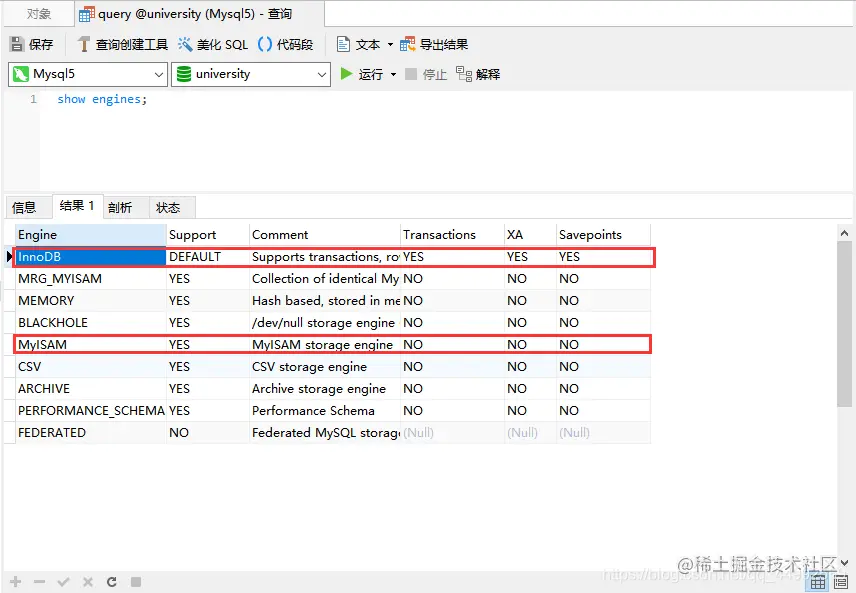The height and width of the screenshot is (593, 856).
Task: Run the query with the green Run (运行) arrow
Action: pos(346,74)
